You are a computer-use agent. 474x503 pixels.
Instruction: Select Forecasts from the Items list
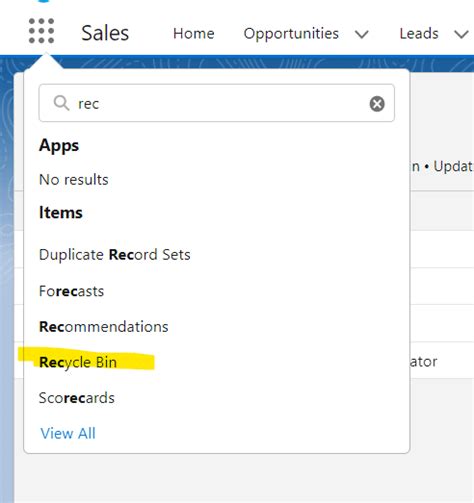pyautogui.click(x=72, y=291)
